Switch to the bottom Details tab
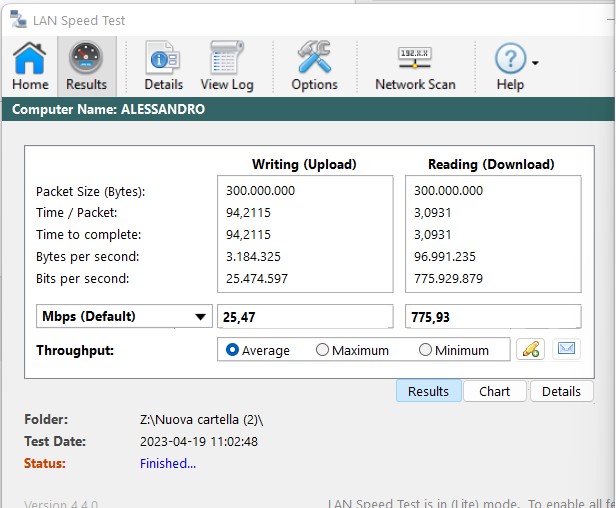616x508 pixels. [561, 391]
